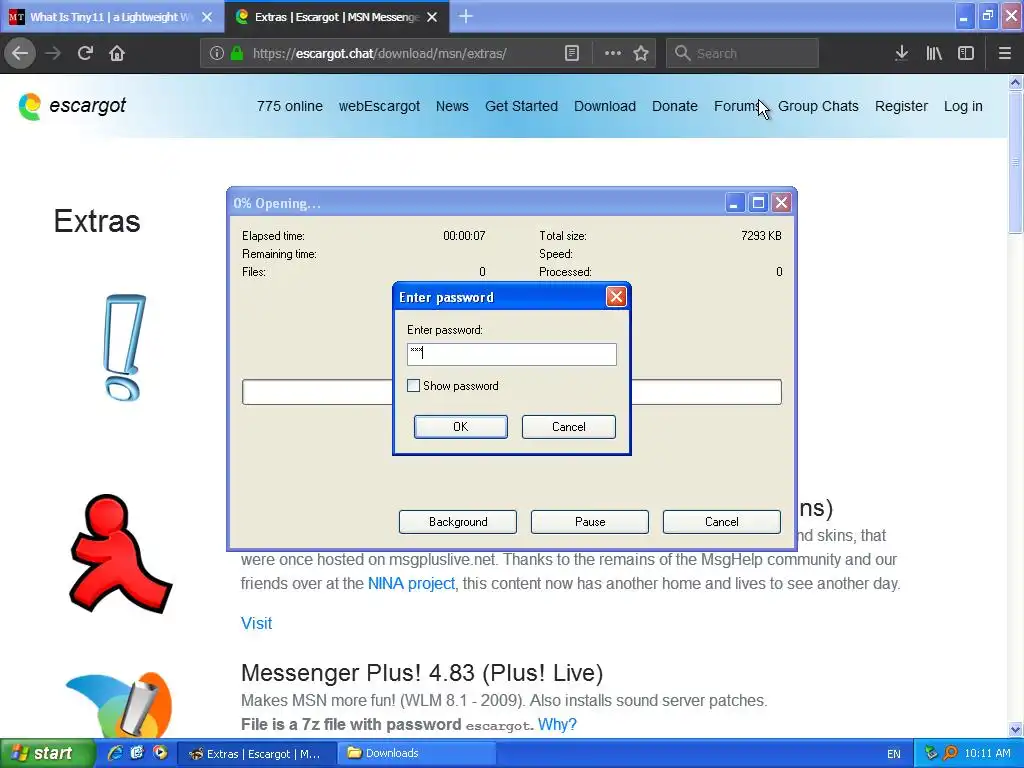Maximize the 0% Opening window
Viewport: 1024px width, 768px height.
pyautogui.click(x=758, y=203)
